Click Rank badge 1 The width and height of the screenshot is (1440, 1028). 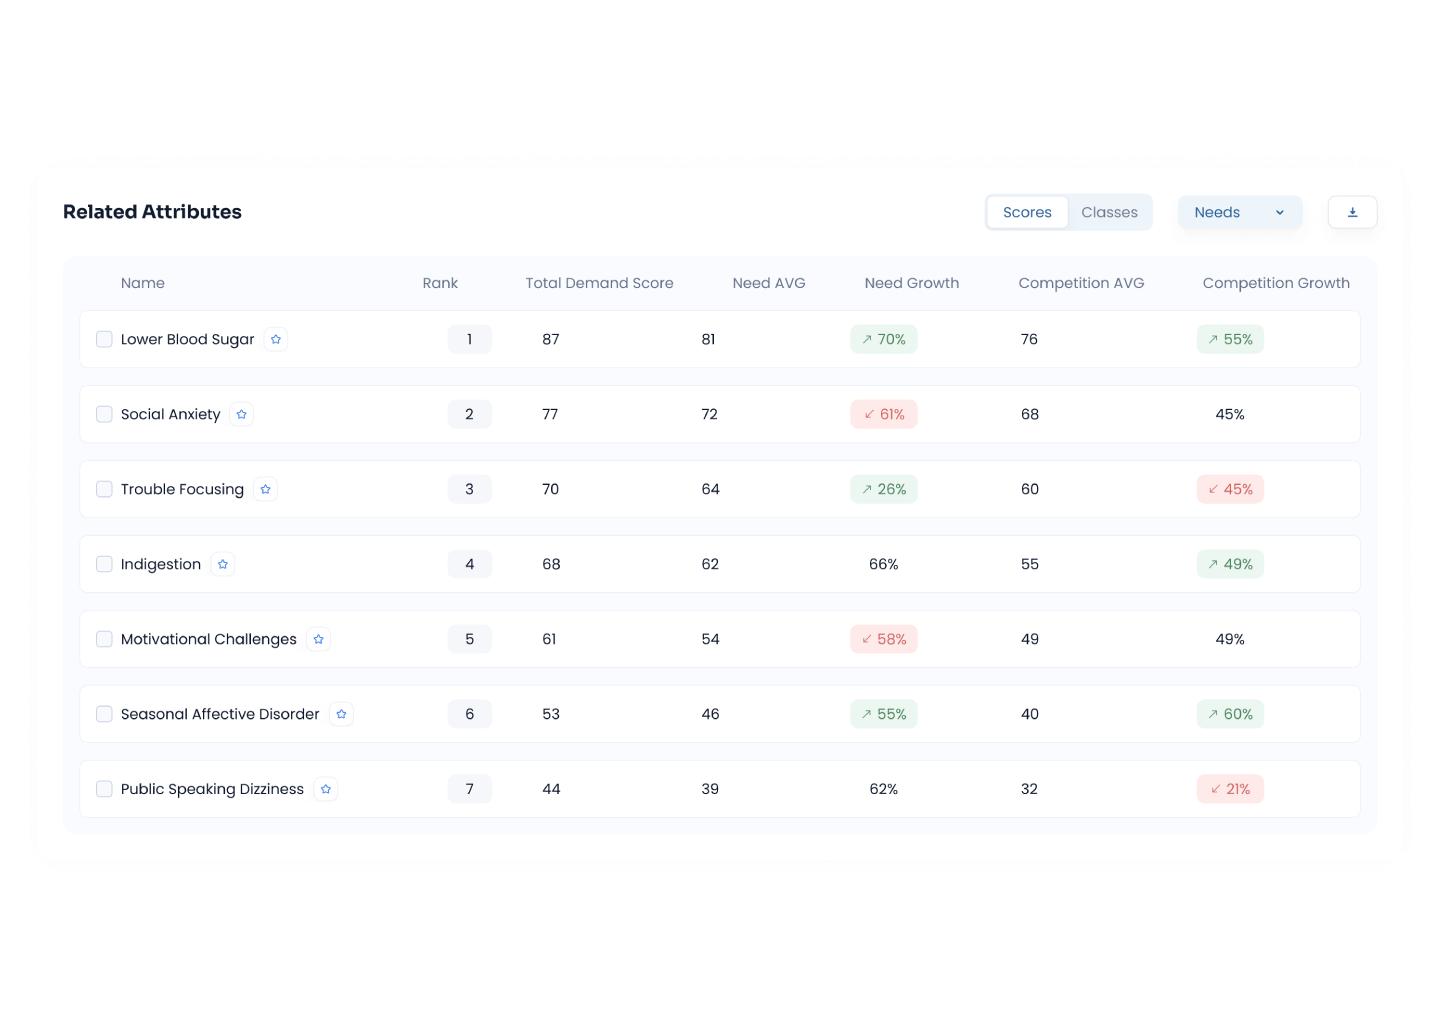[469, 339]
